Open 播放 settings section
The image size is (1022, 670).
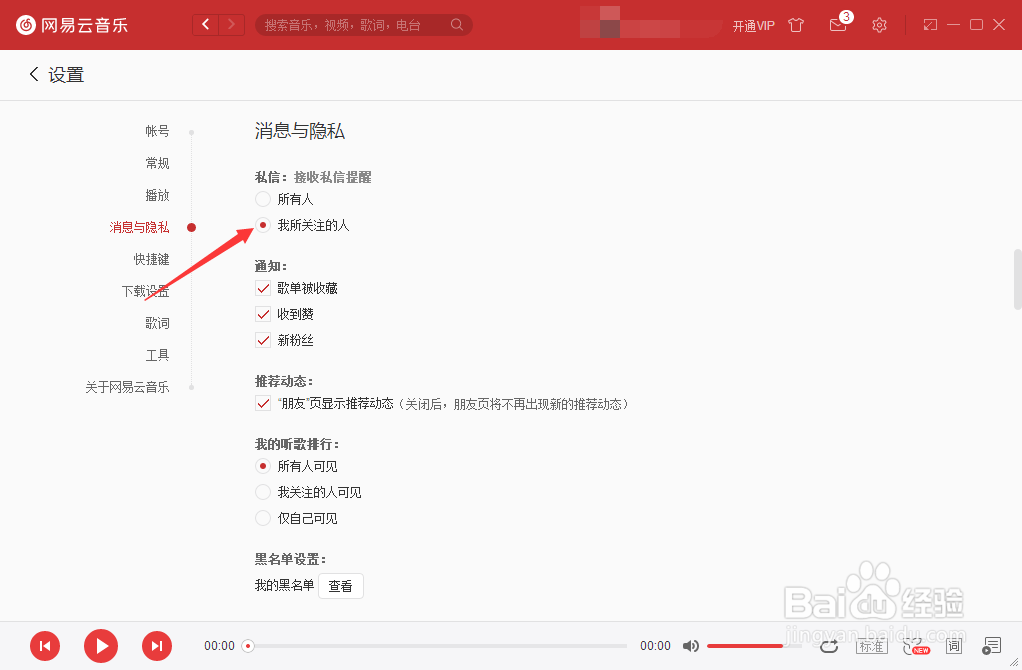tap(157, 195)
